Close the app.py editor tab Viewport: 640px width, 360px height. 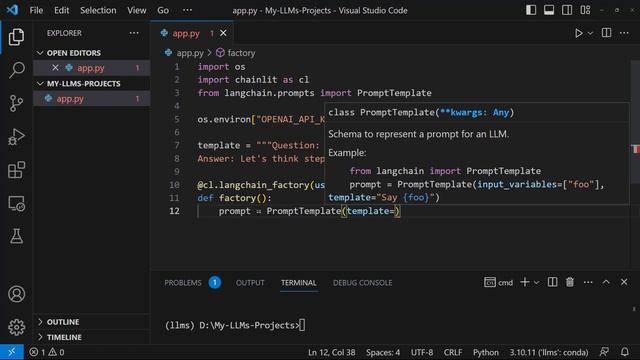(x=223, y=33)
